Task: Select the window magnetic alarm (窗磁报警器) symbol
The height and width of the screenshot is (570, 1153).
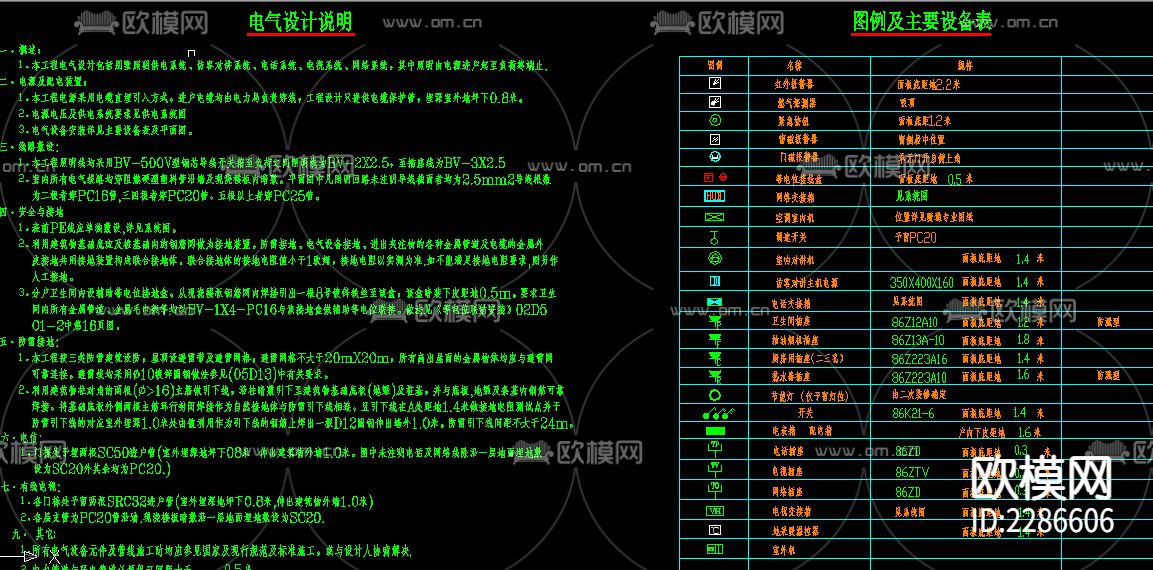Action: tap(715, 139)
